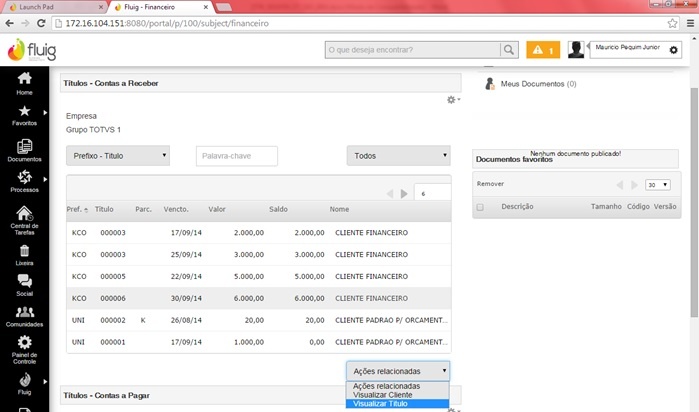Open a new browser tab
The width and height of the screenshot is (699, 412).
tap(224, 7)
